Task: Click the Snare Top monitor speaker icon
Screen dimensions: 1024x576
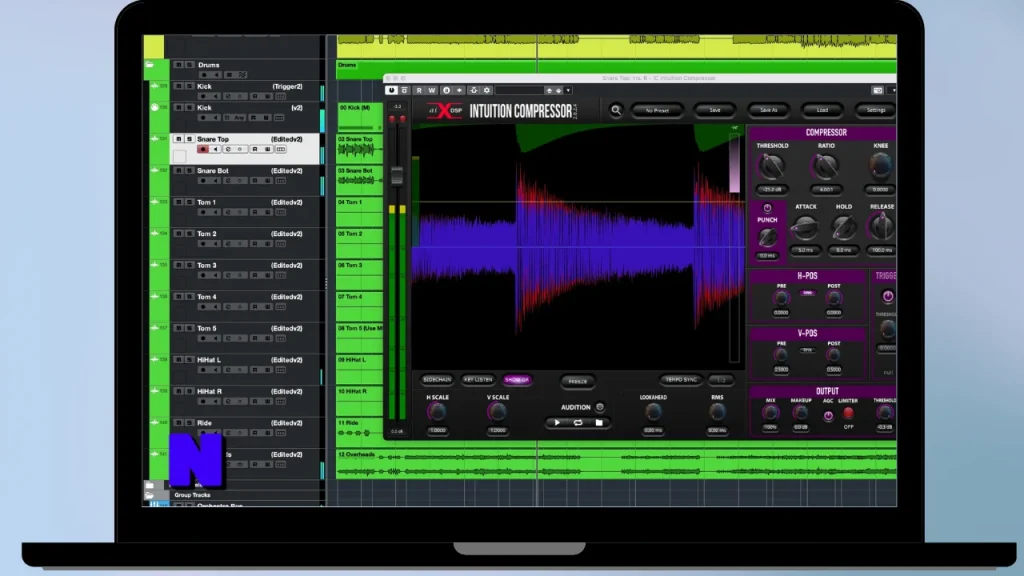Action: [216, 150]
